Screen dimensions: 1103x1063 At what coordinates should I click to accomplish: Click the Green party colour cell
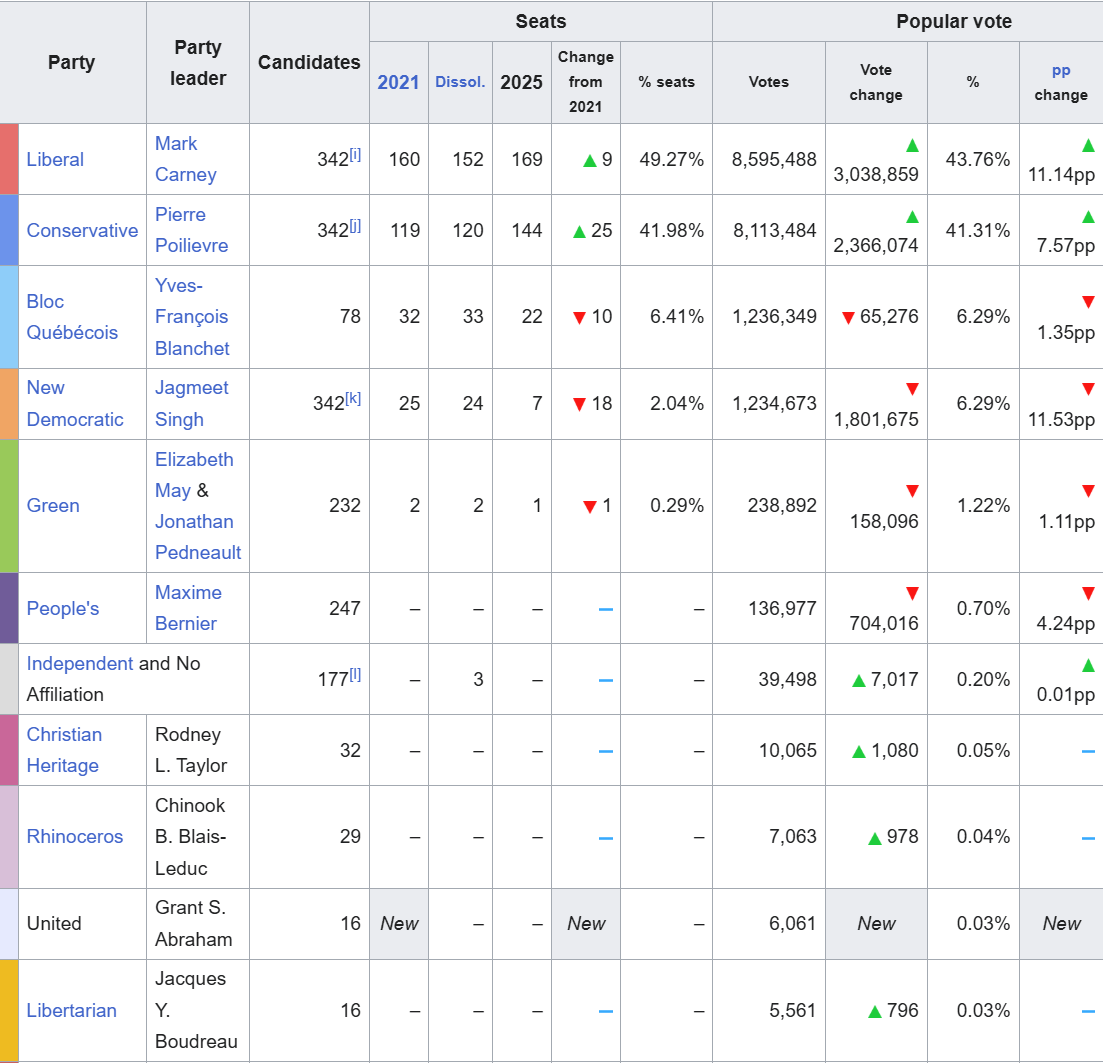[9, 506]
